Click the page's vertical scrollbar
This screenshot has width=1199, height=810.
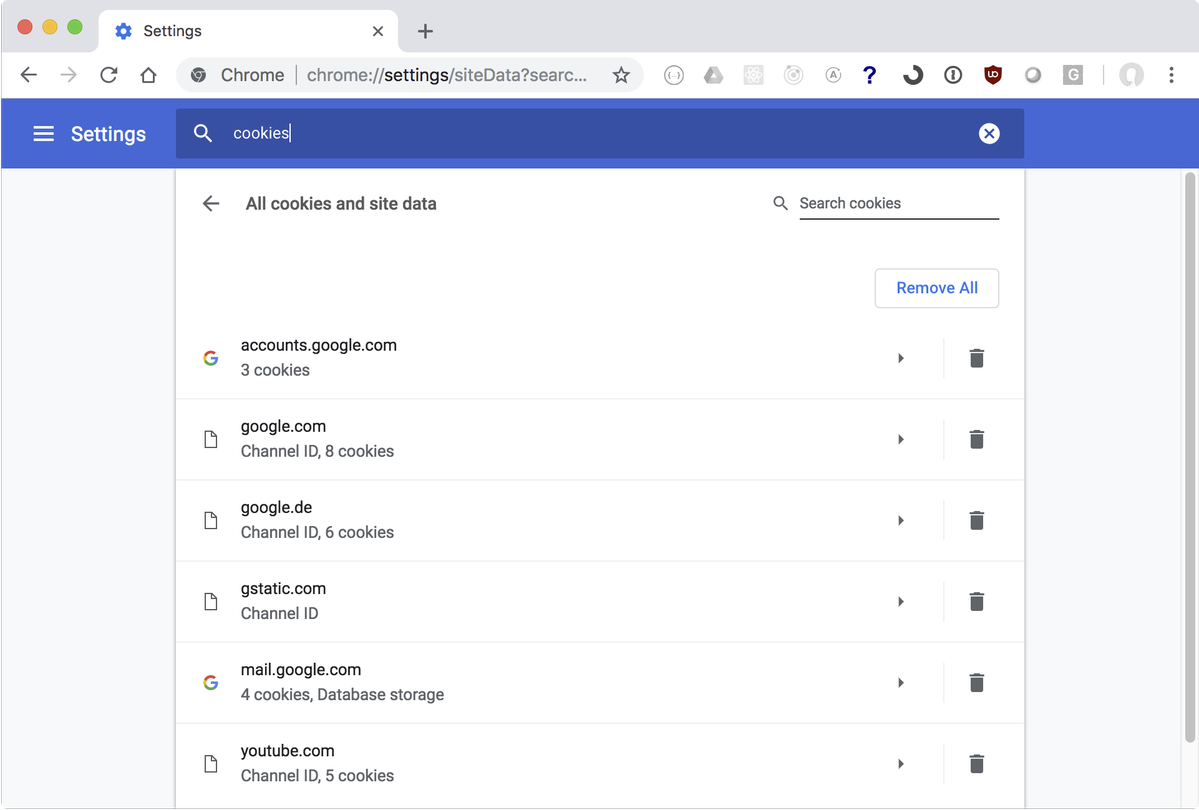pos(1190,450)
